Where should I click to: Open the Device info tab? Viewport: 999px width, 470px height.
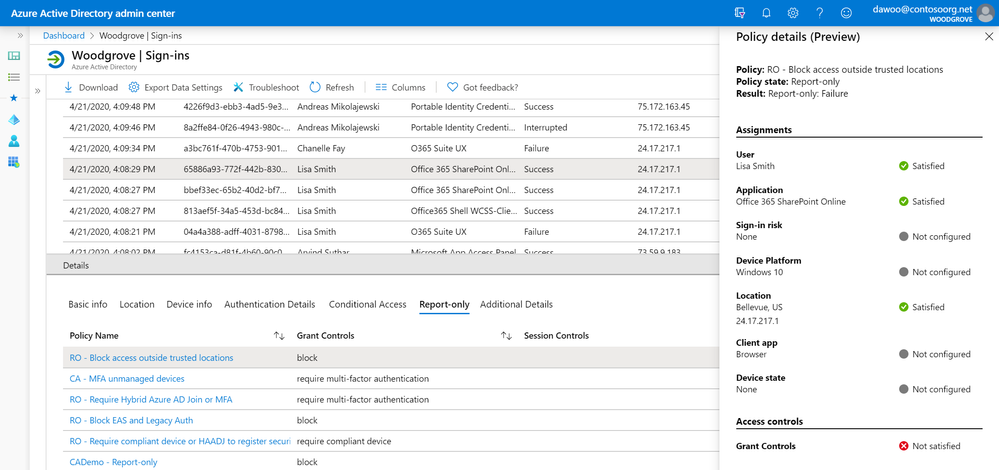click(x=189, y=304)
